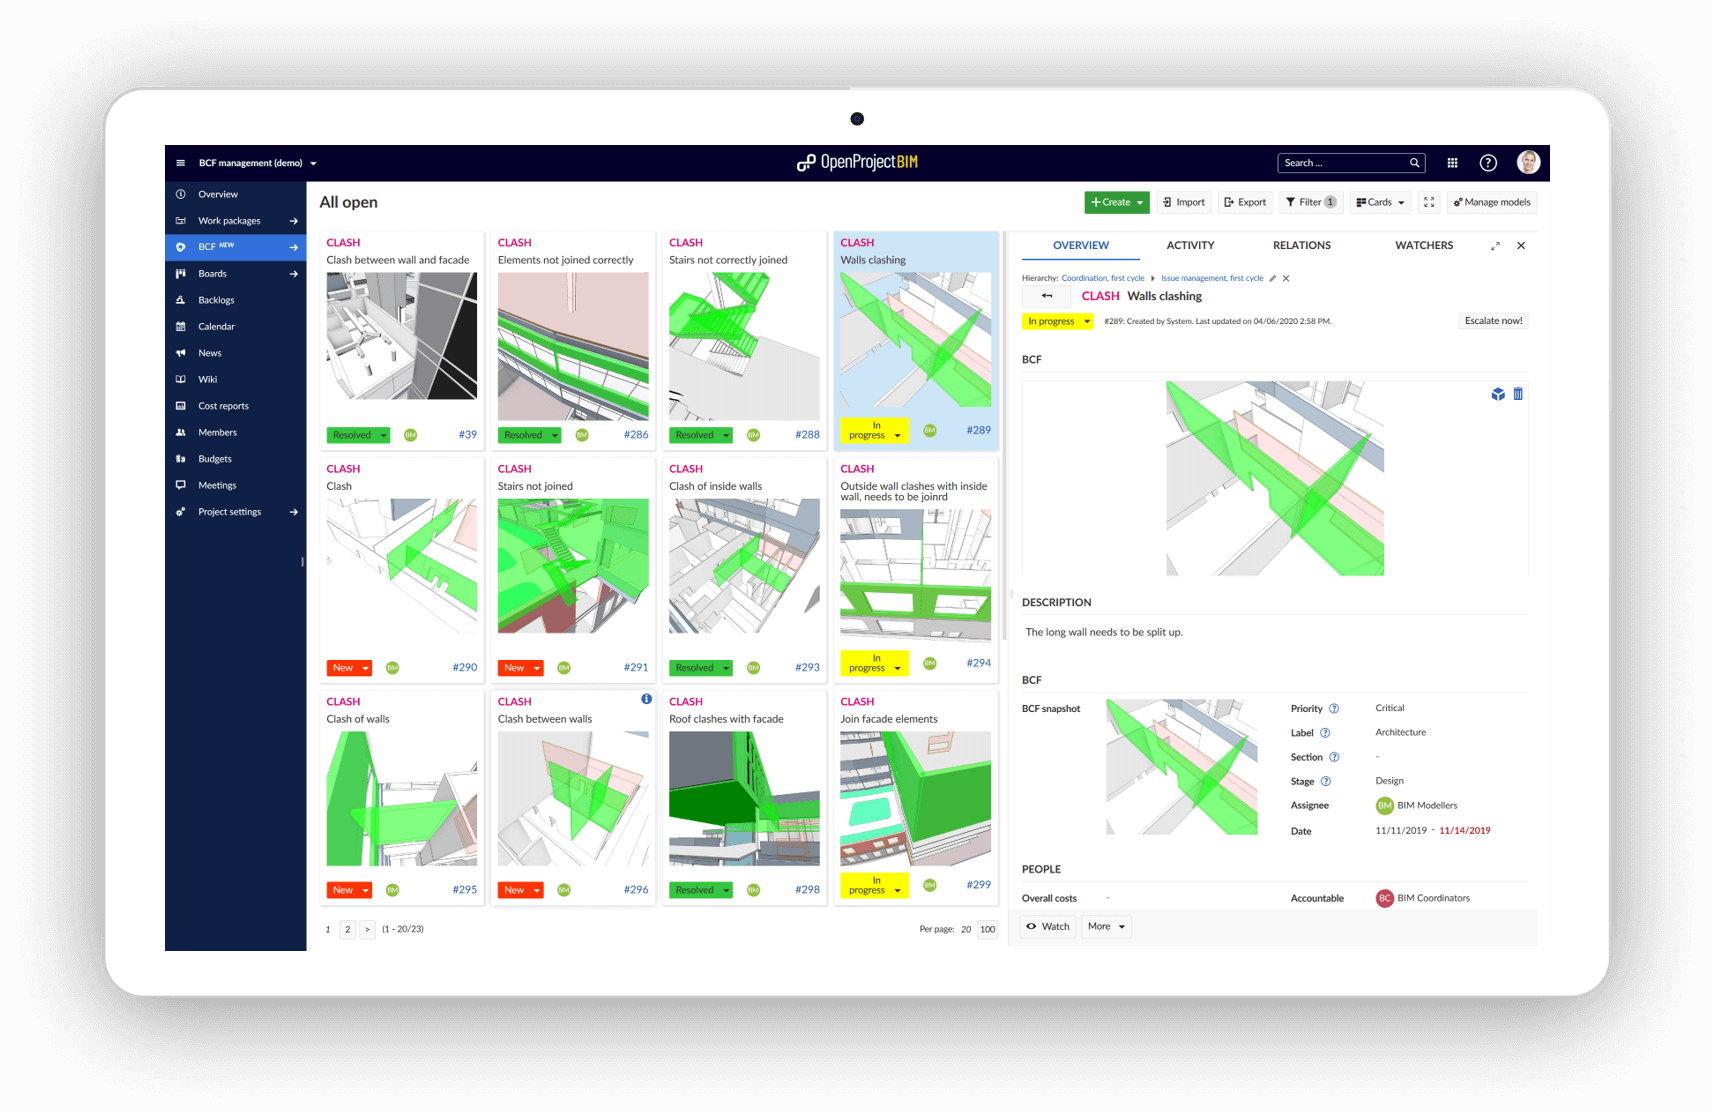Screen dimensions: 1712x1112
Task: Open the Calendar from the sidebar
Action: point(214,326)
